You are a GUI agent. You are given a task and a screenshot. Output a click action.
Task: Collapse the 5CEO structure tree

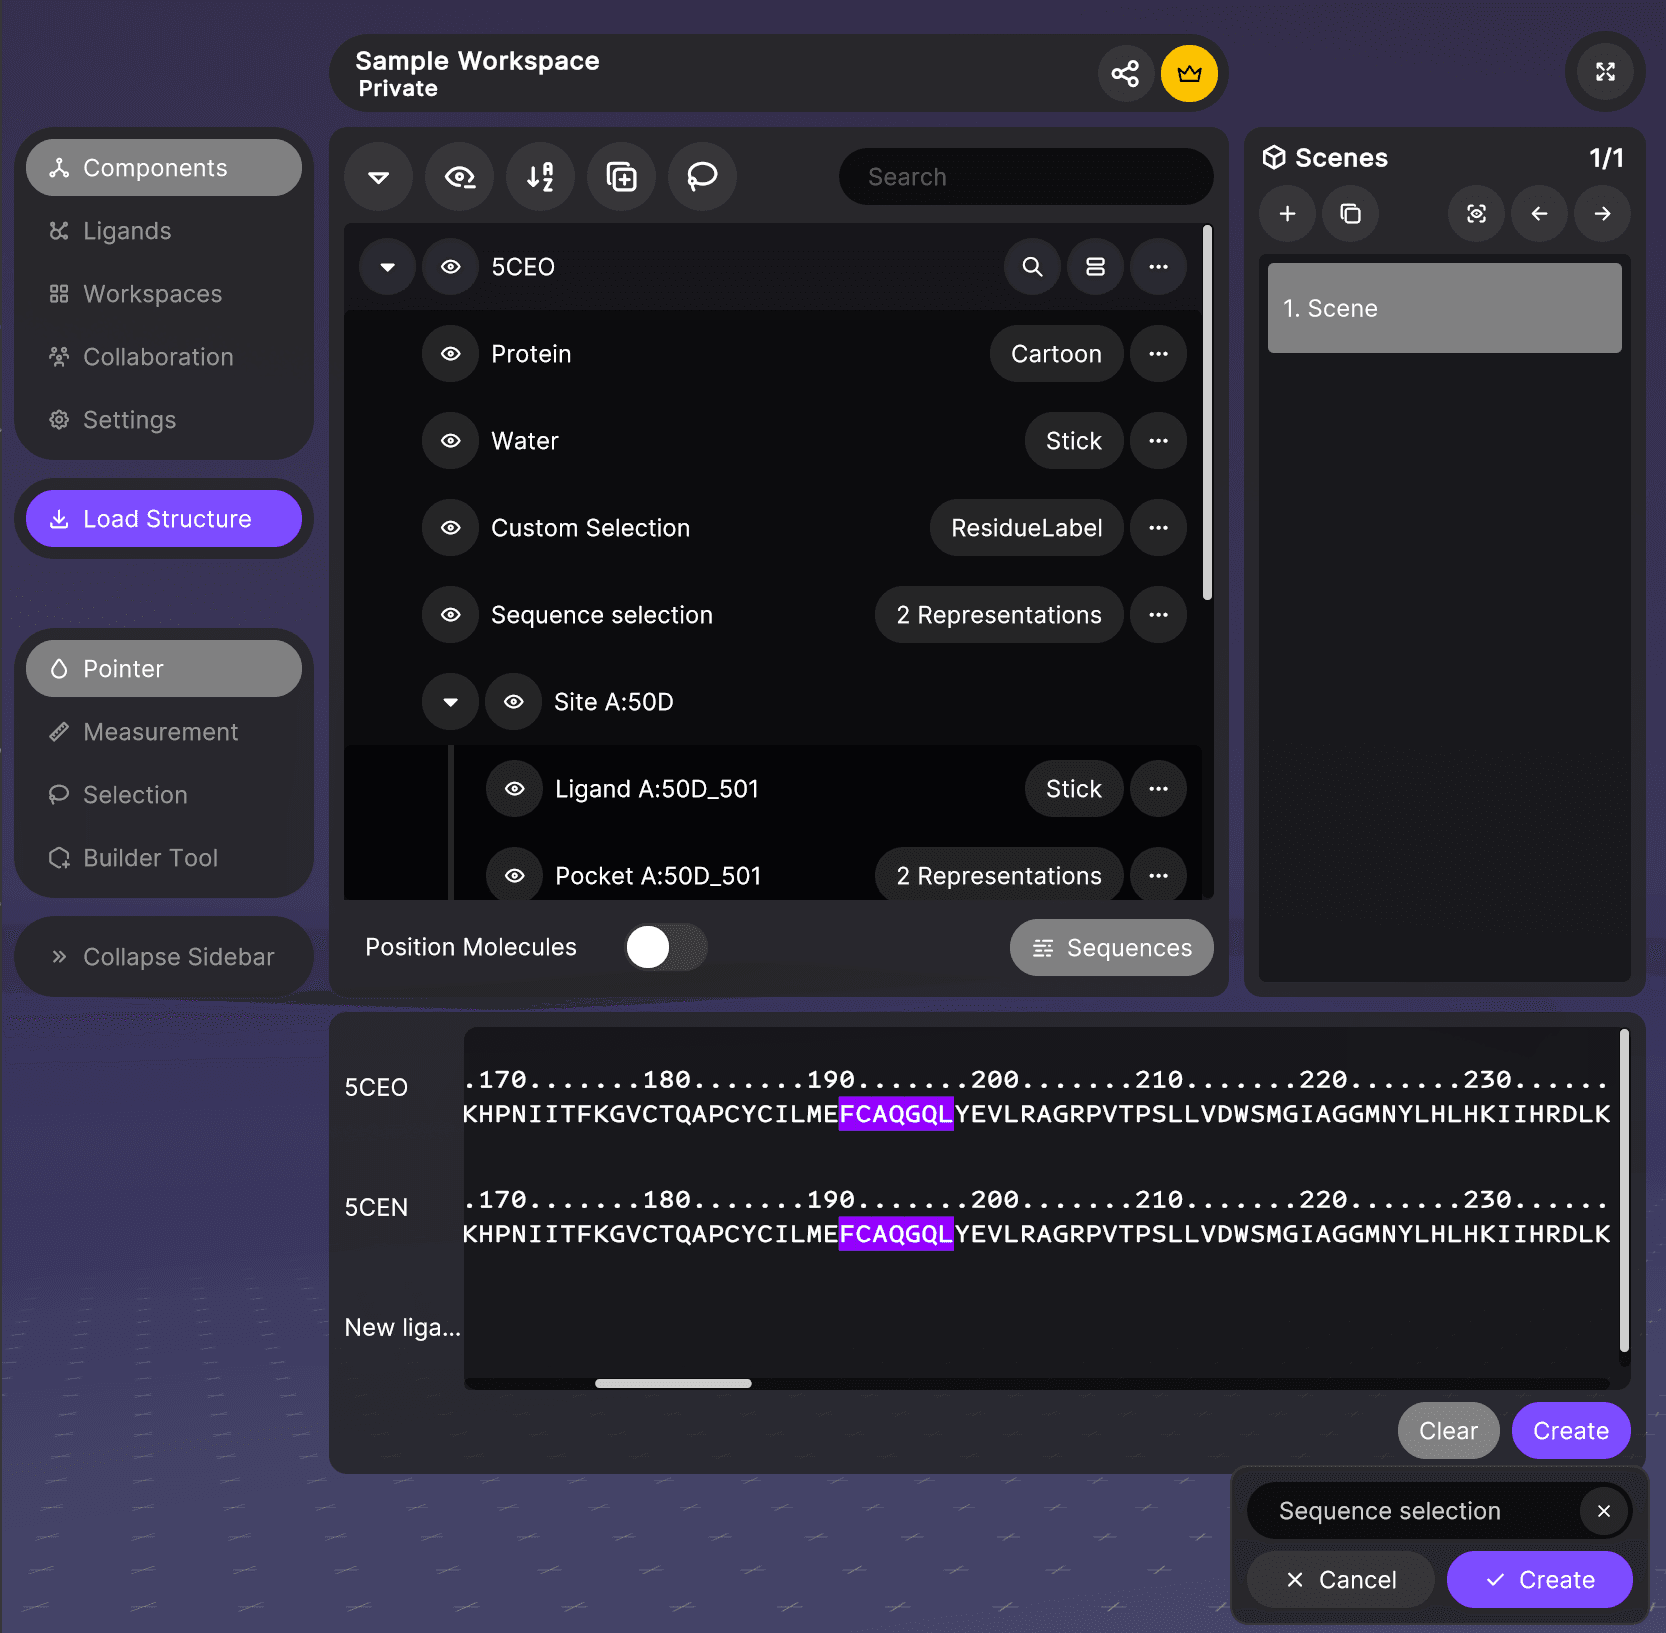387,267
